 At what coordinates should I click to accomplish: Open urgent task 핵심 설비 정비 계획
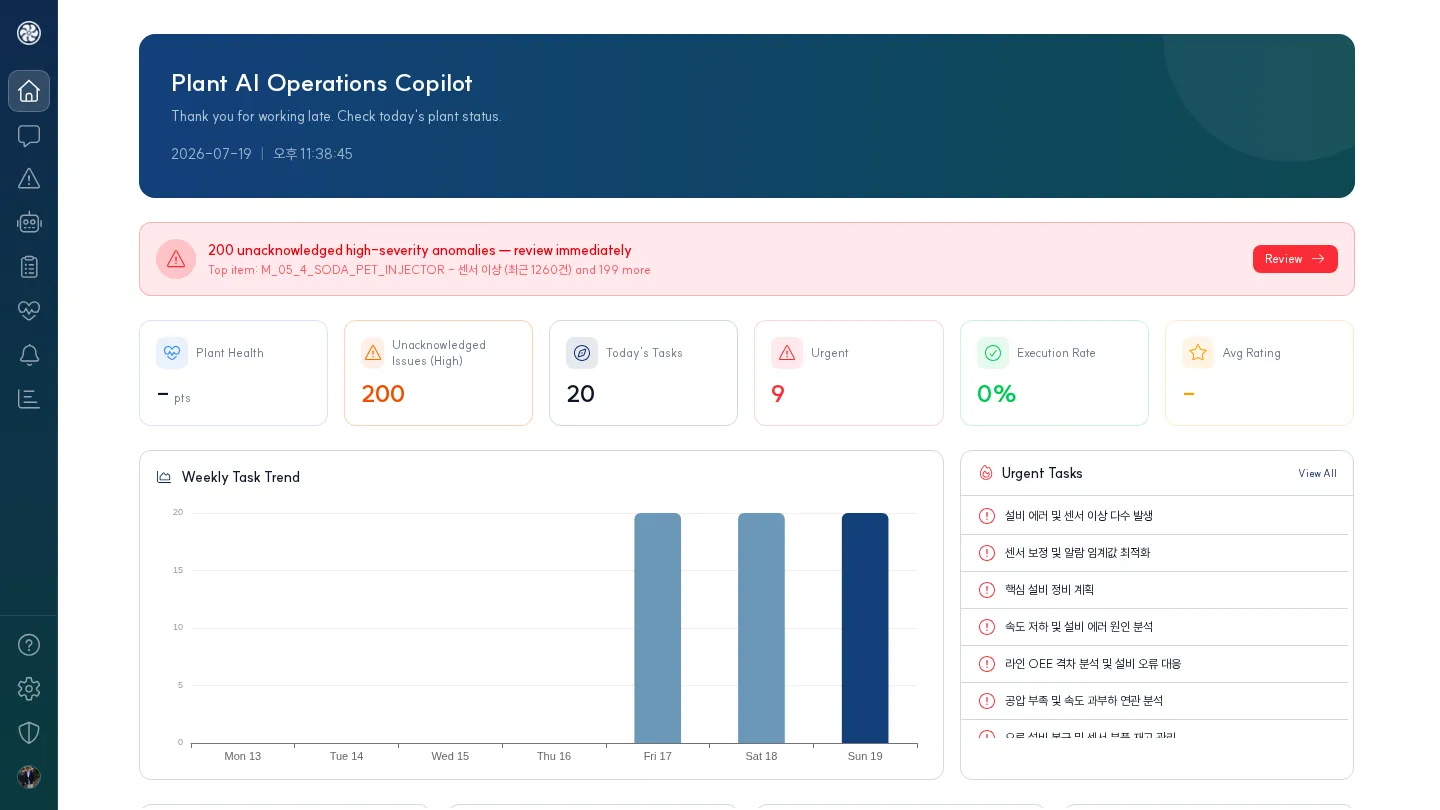click(1154, 590)
